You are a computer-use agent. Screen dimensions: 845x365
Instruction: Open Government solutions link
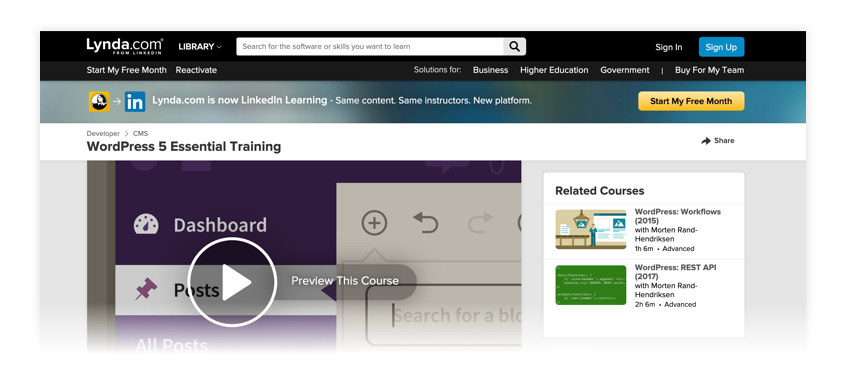coord(625,70)
